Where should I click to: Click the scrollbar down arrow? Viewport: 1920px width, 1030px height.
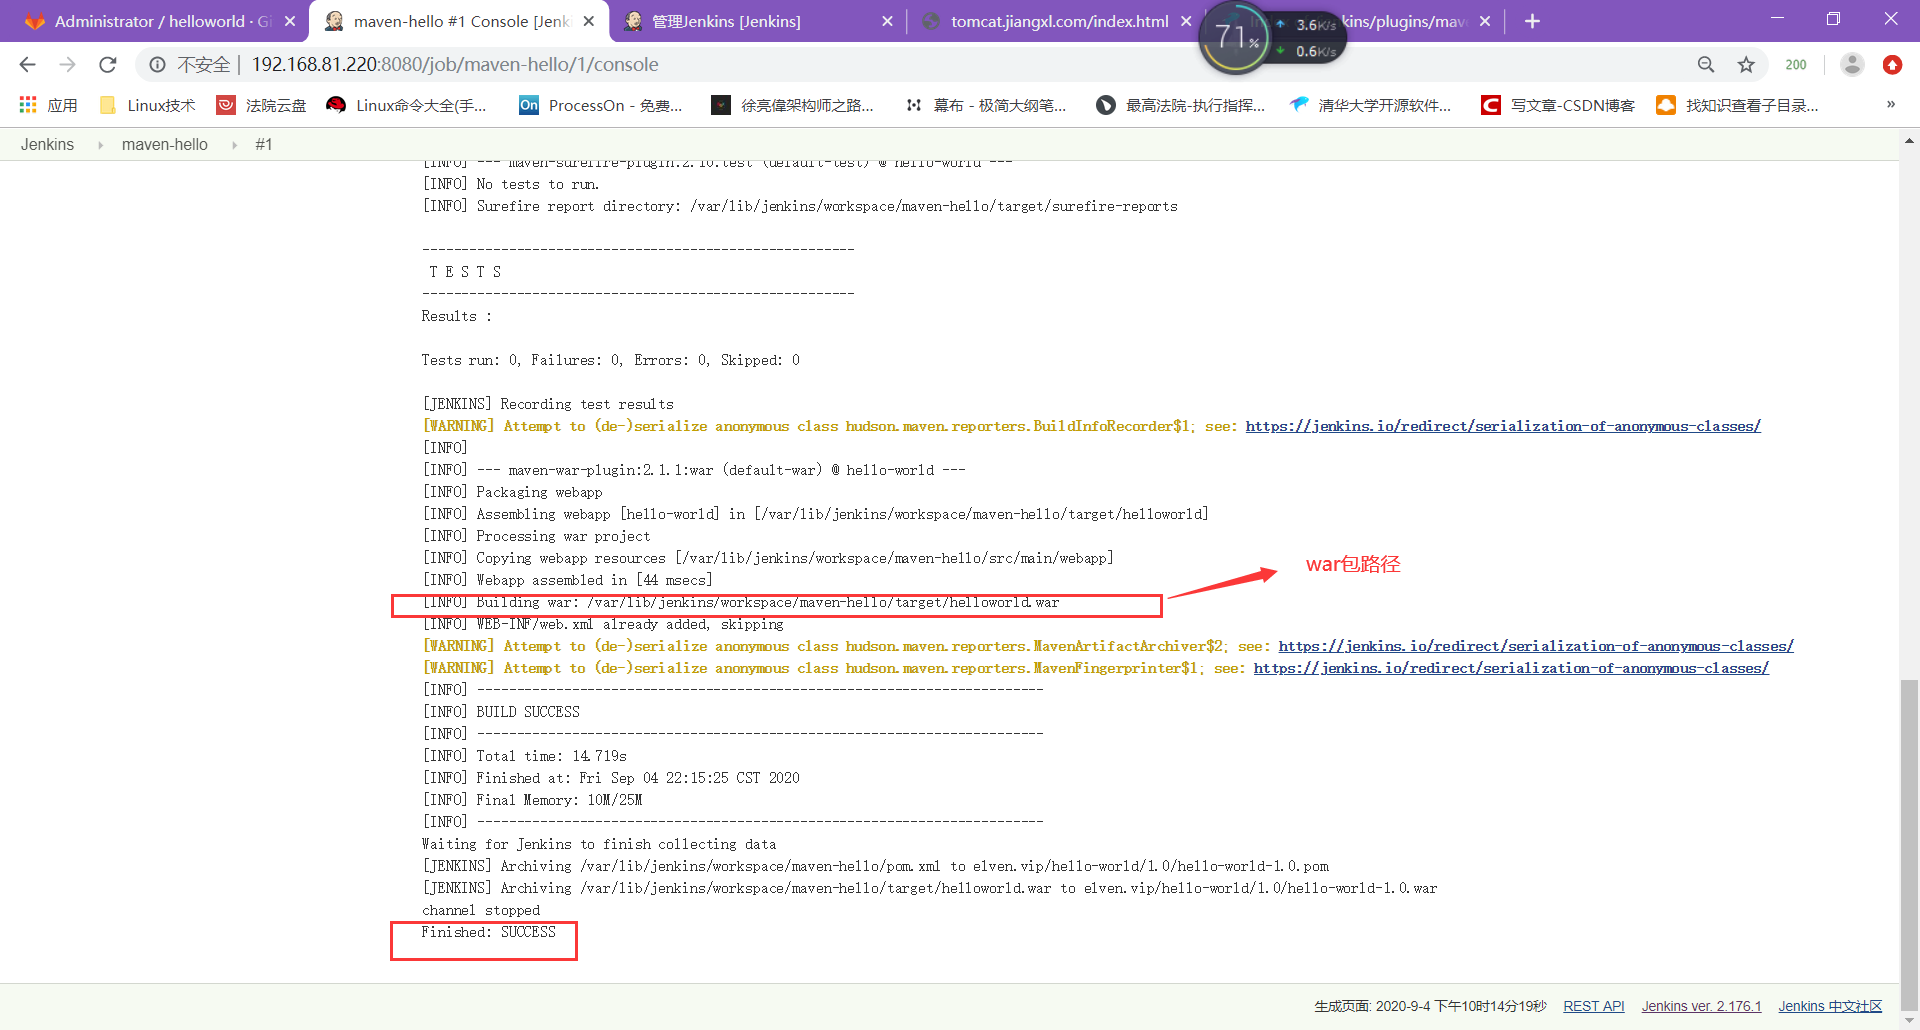click(x=1909, y=1021)
